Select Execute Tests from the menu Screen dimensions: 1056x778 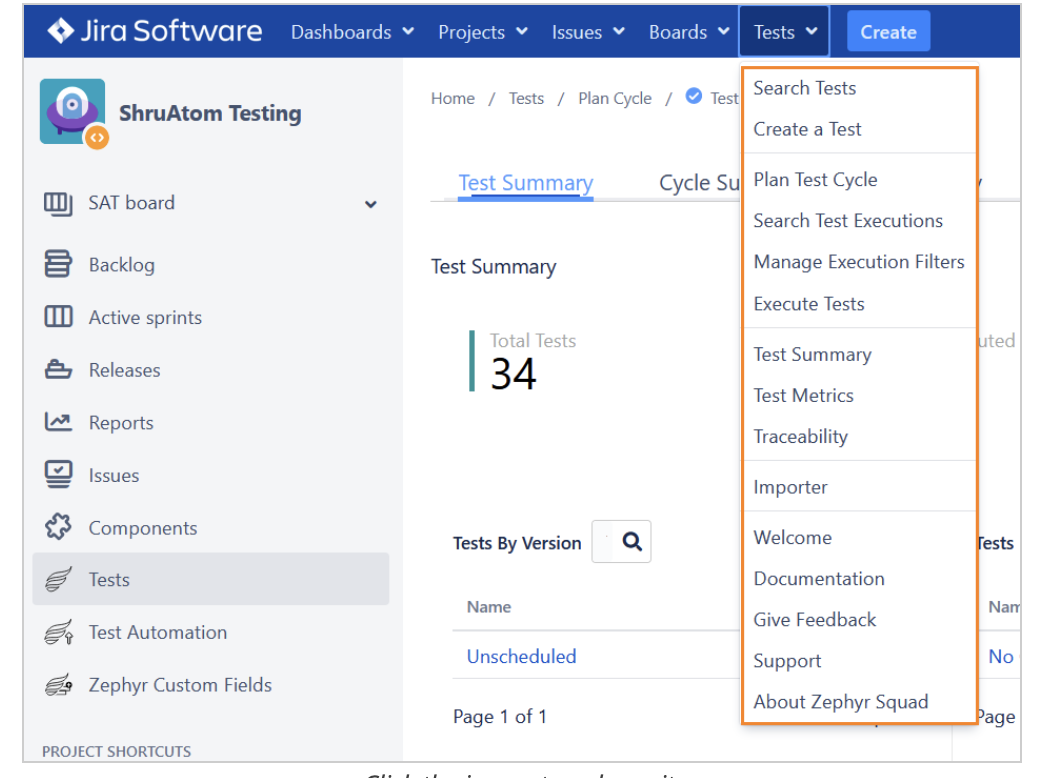click(809, 304)
